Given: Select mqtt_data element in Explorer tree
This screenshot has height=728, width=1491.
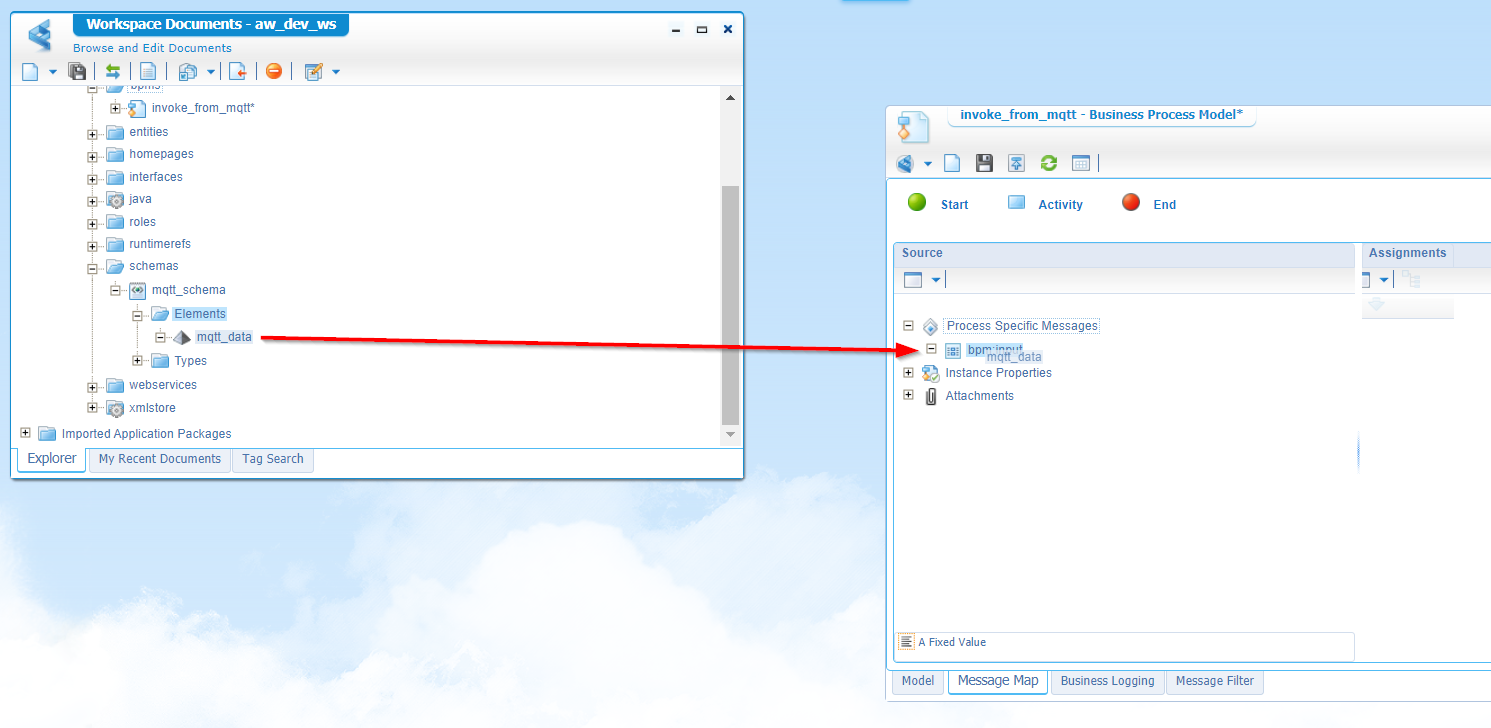Looking at the screenshot, I should [224, 337].
